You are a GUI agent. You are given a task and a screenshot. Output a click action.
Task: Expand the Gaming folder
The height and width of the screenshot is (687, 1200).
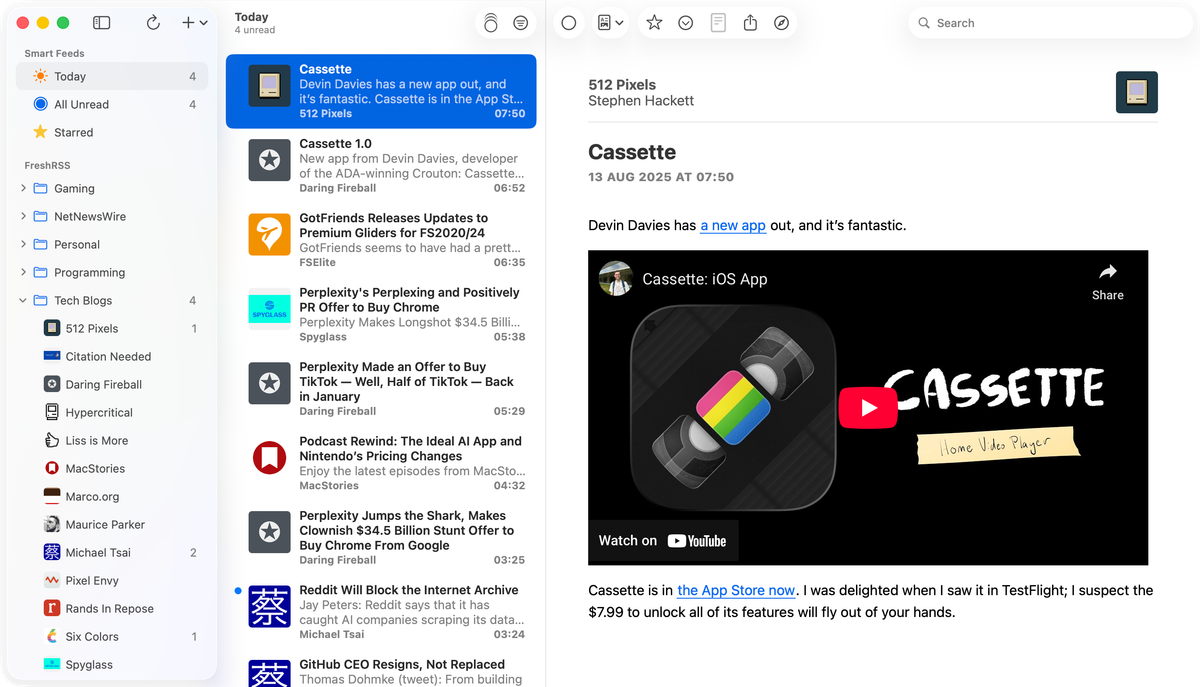coord(23,188)
